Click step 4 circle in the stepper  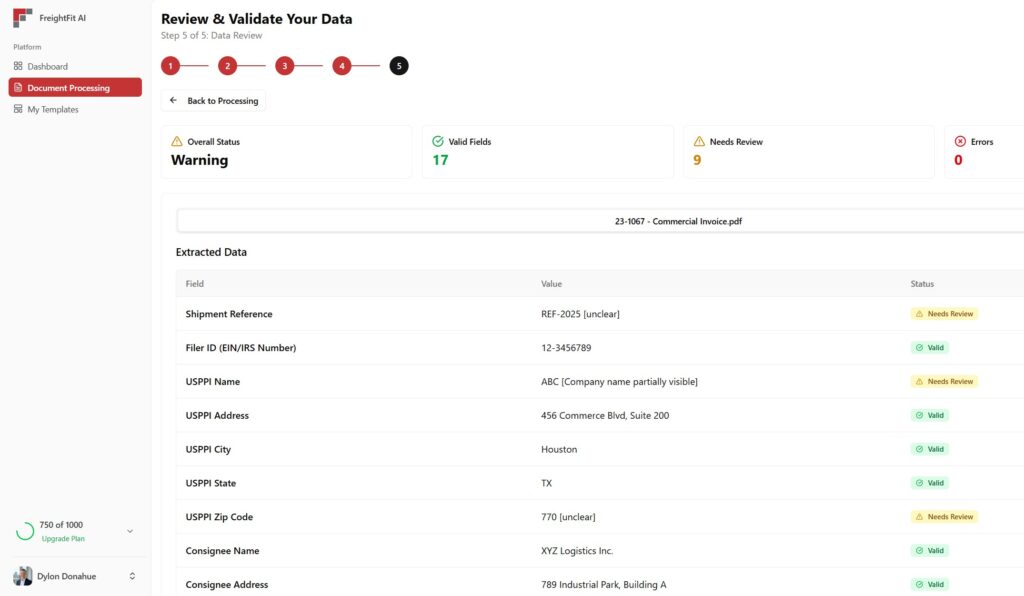click(342, 66)
